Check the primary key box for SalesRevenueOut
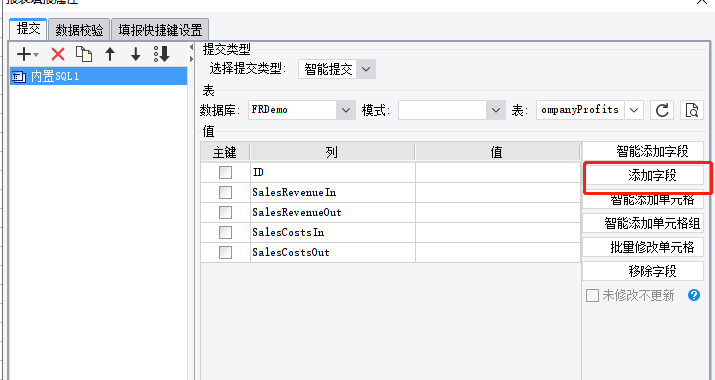The height and width of the screenshot is (380, 715). pos(225,213)
